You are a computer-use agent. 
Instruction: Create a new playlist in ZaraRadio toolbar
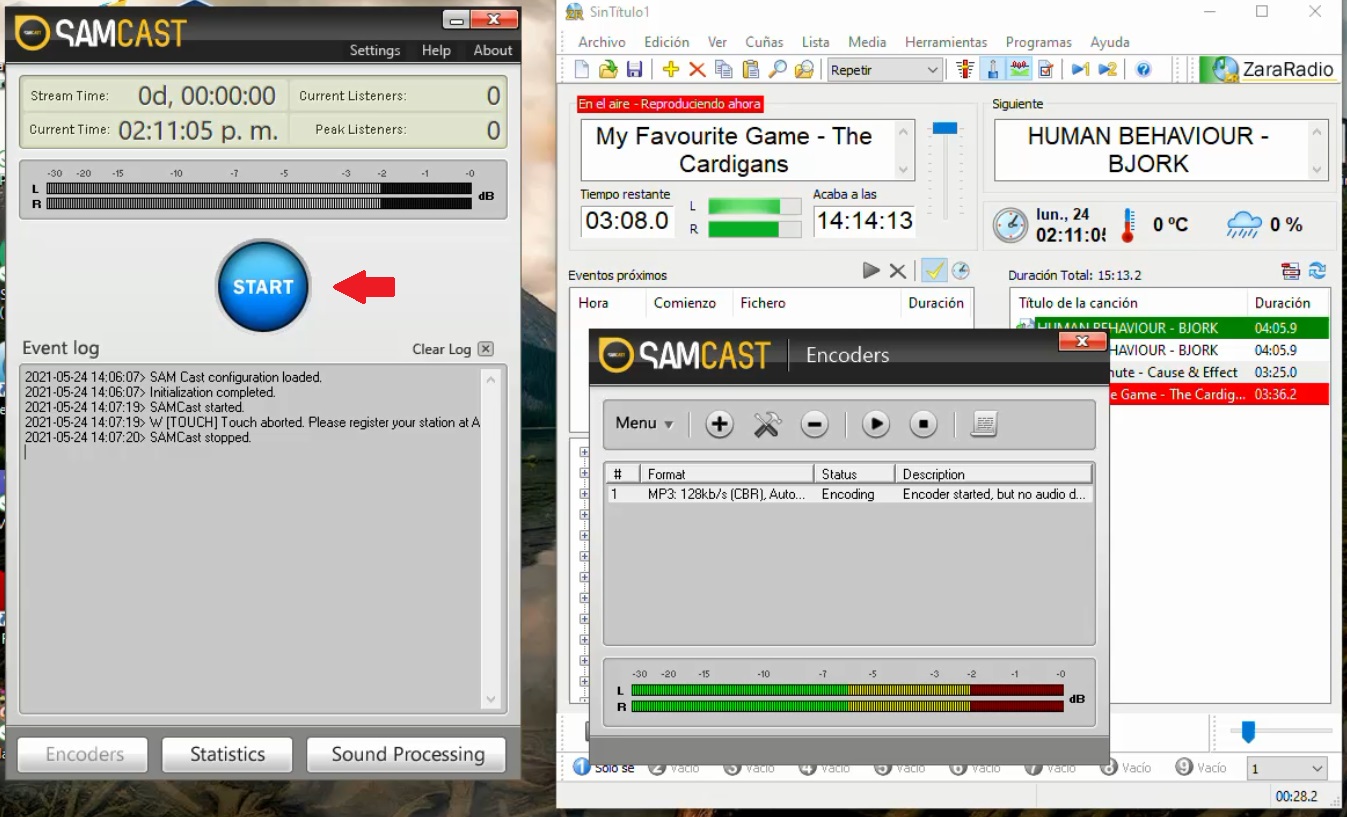582,69
